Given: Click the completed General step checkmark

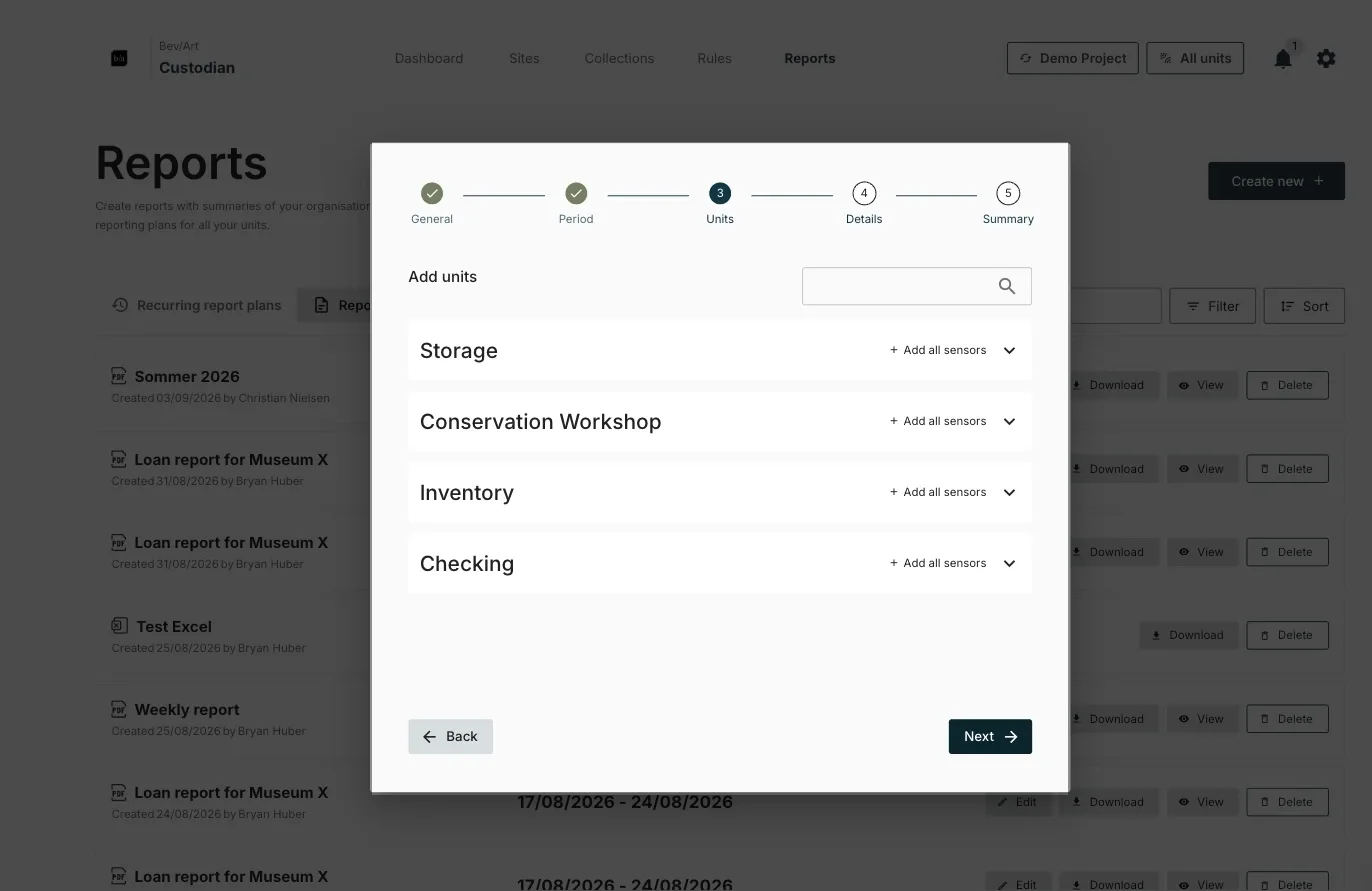Looking at the screenshot, I should (432, 193).
